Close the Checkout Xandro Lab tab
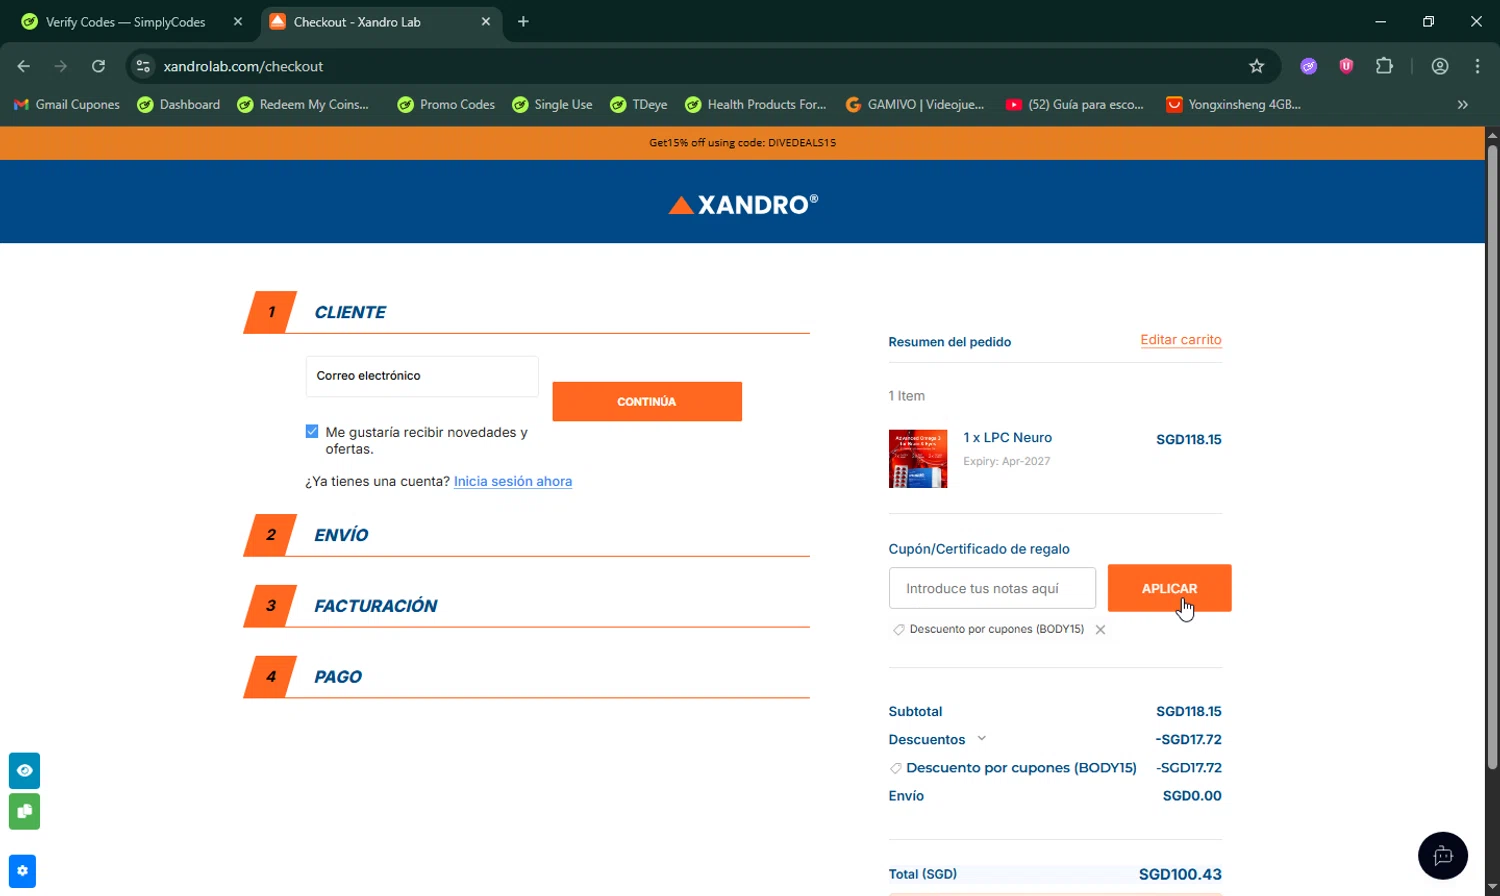This screenshot has width=1500, height=896. point(486,22)
